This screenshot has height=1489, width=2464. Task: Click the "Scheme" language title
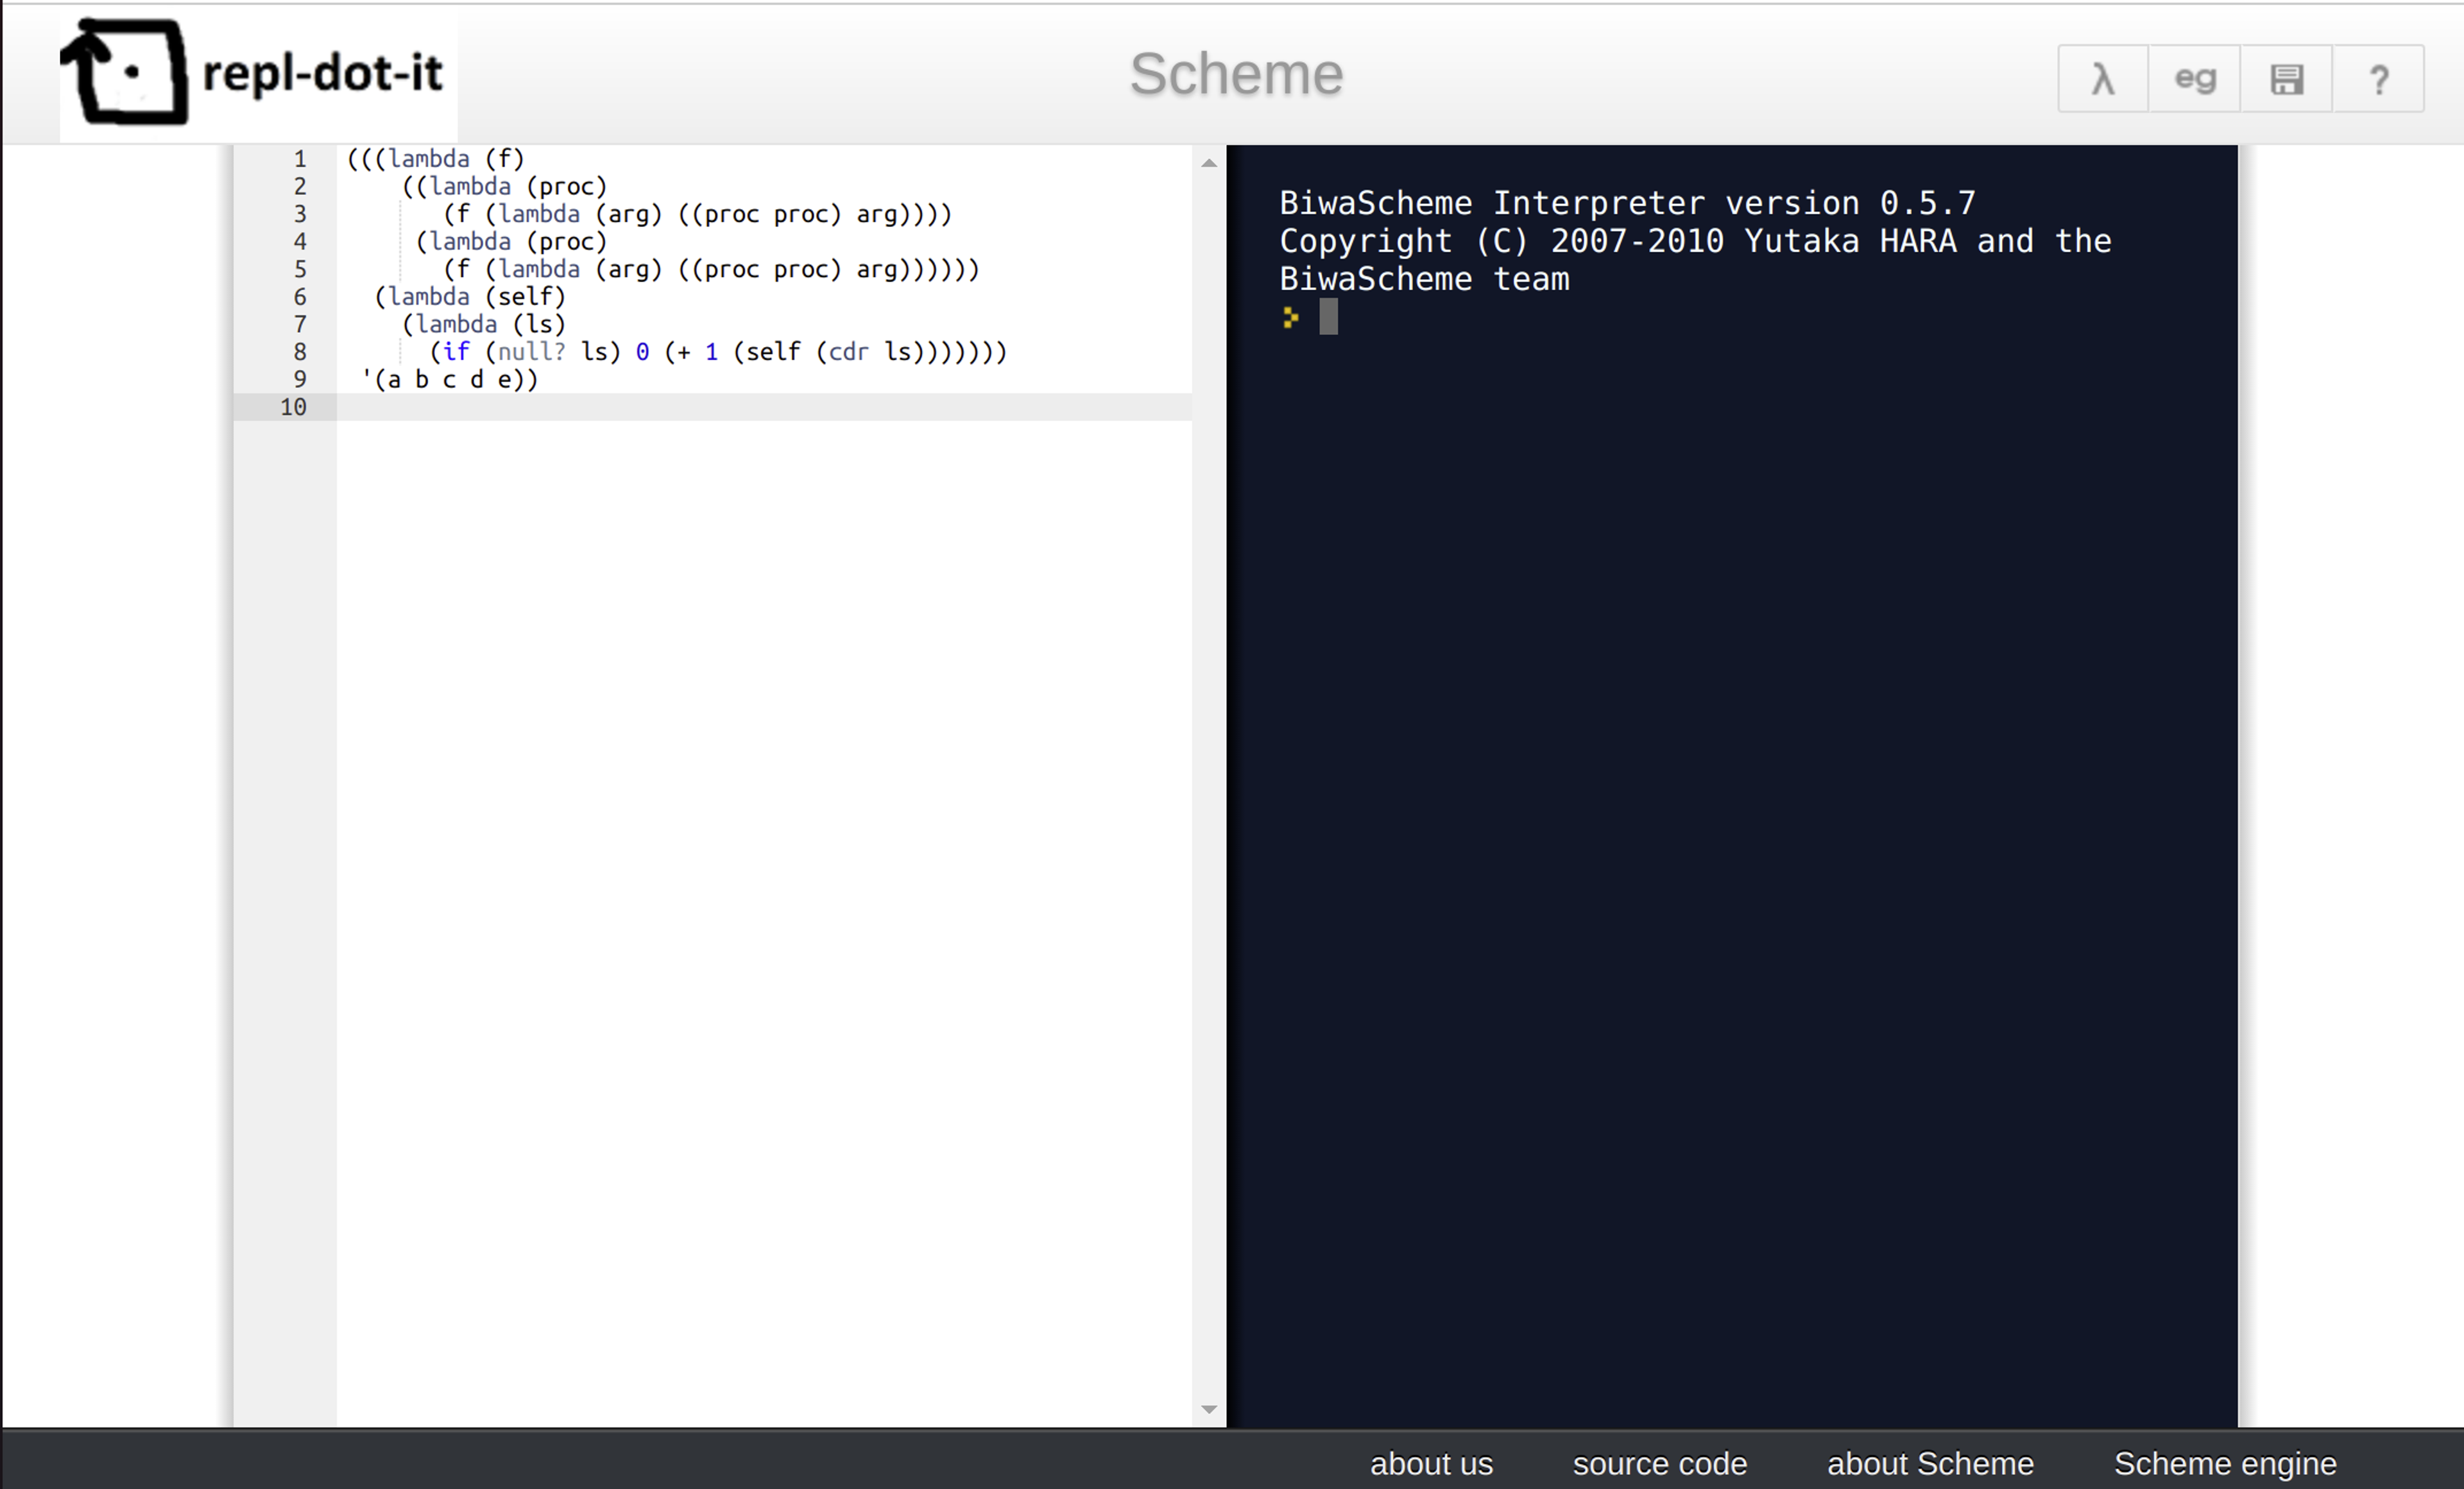pos(1236,74)
